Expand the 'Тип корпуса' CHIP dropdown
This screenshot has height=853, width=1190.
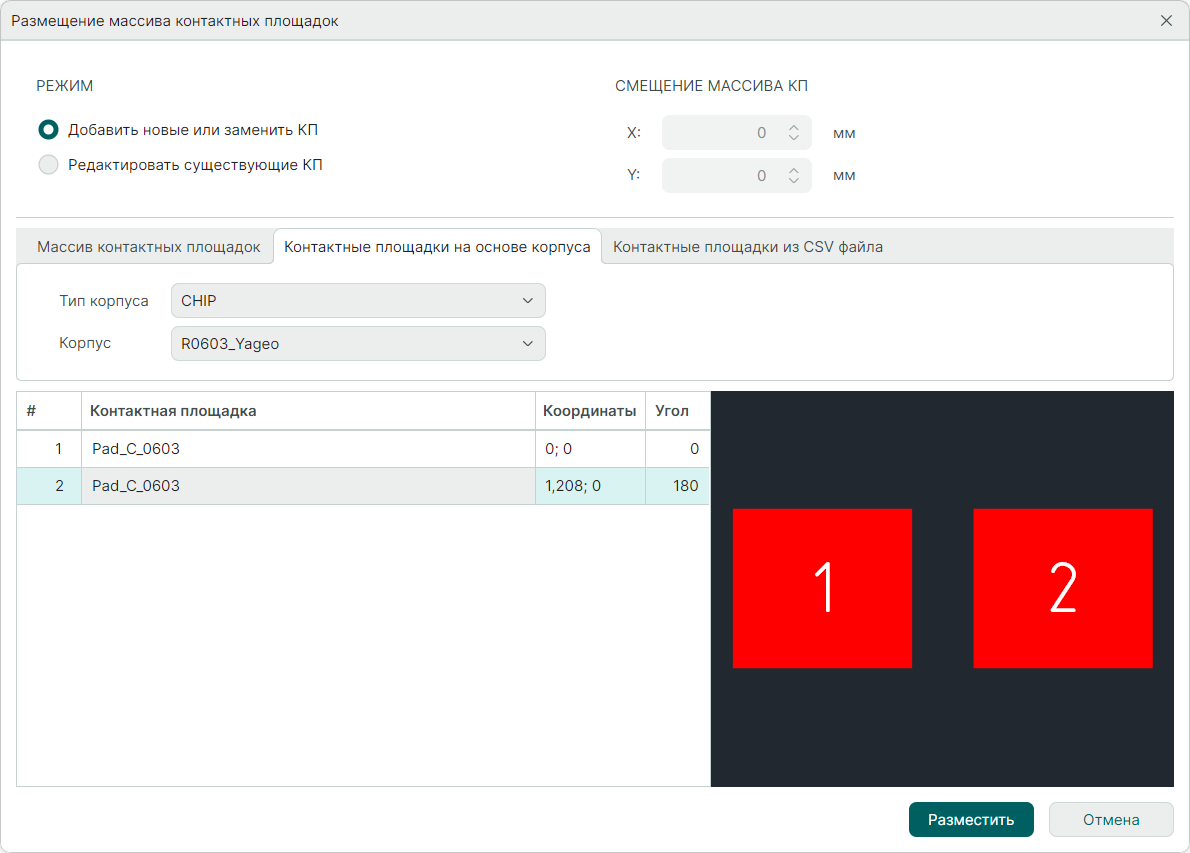(x=358, y=301)
